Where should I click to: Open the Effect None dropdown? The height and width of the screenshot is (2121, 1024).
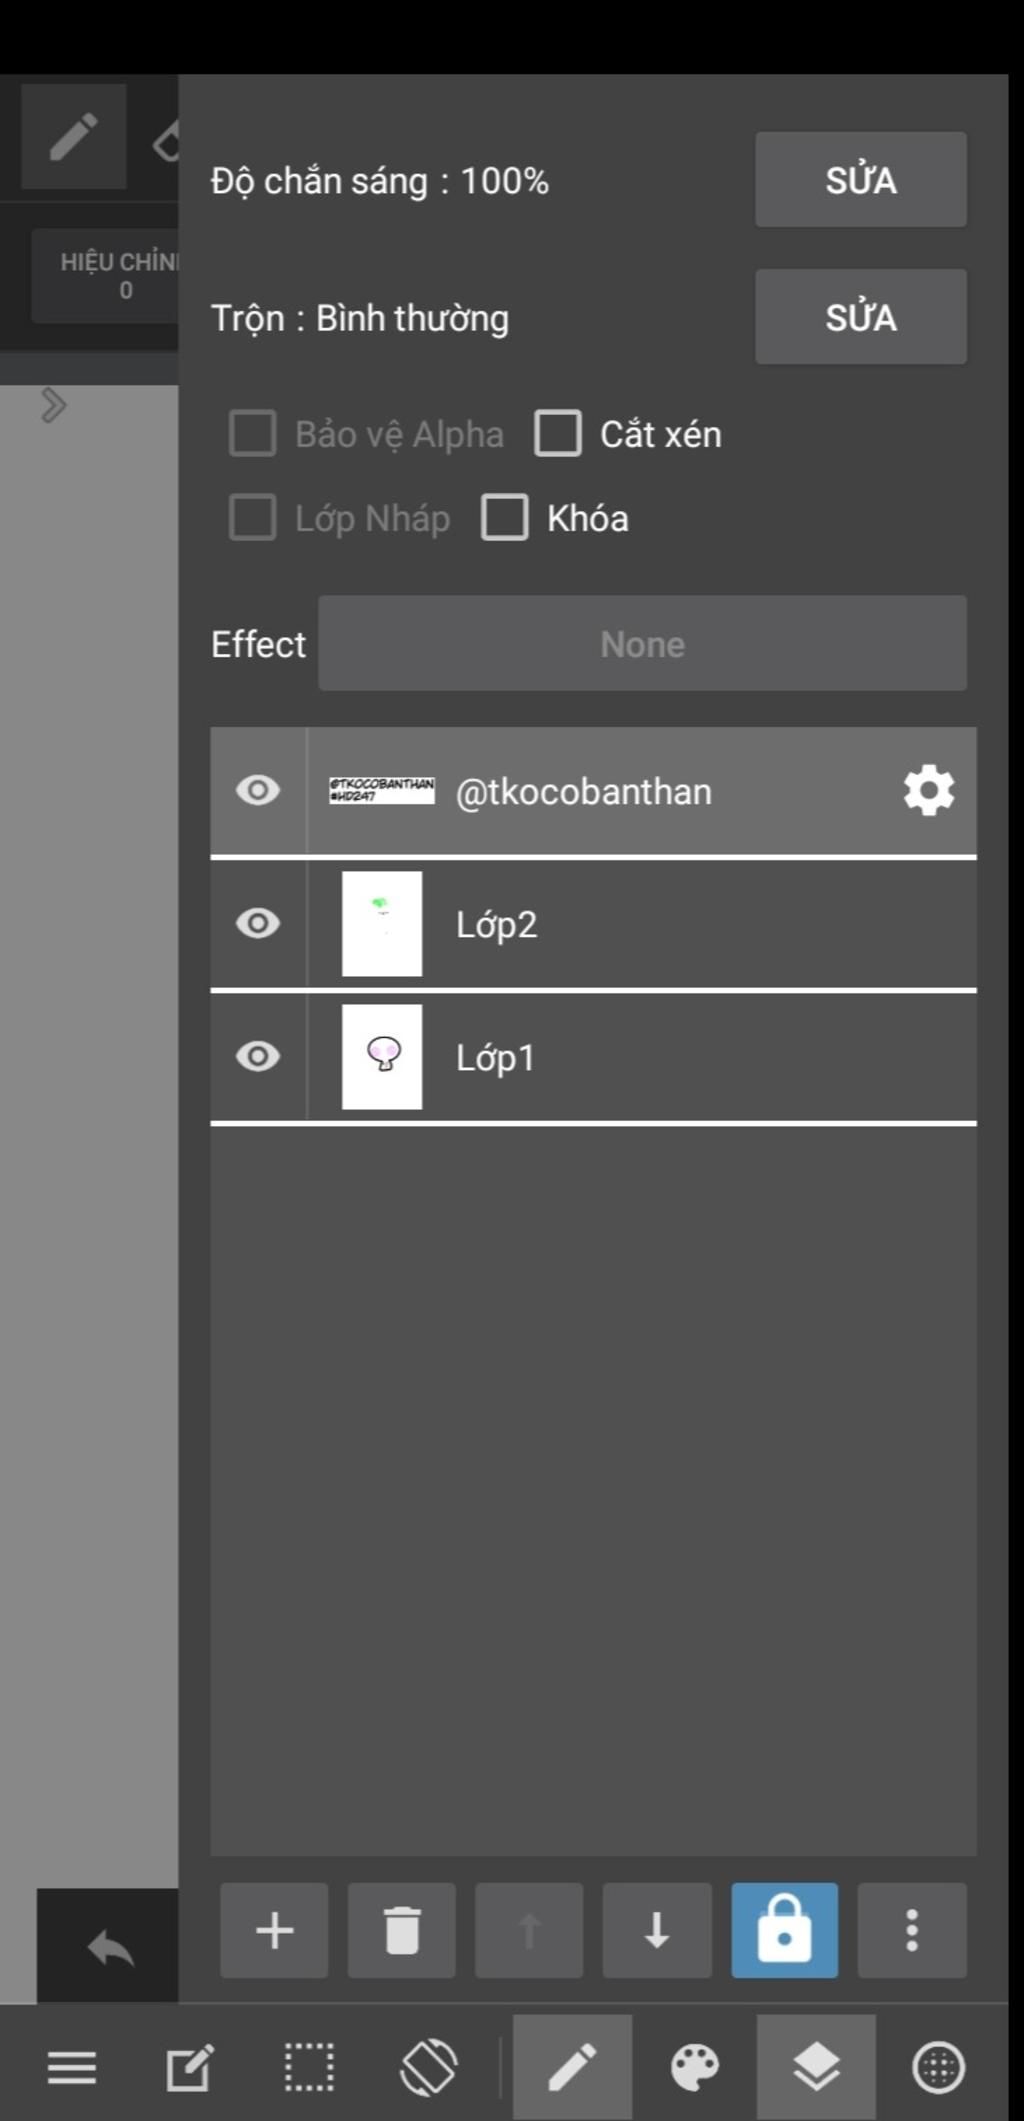pyautogui.click(x=642, y=643)
